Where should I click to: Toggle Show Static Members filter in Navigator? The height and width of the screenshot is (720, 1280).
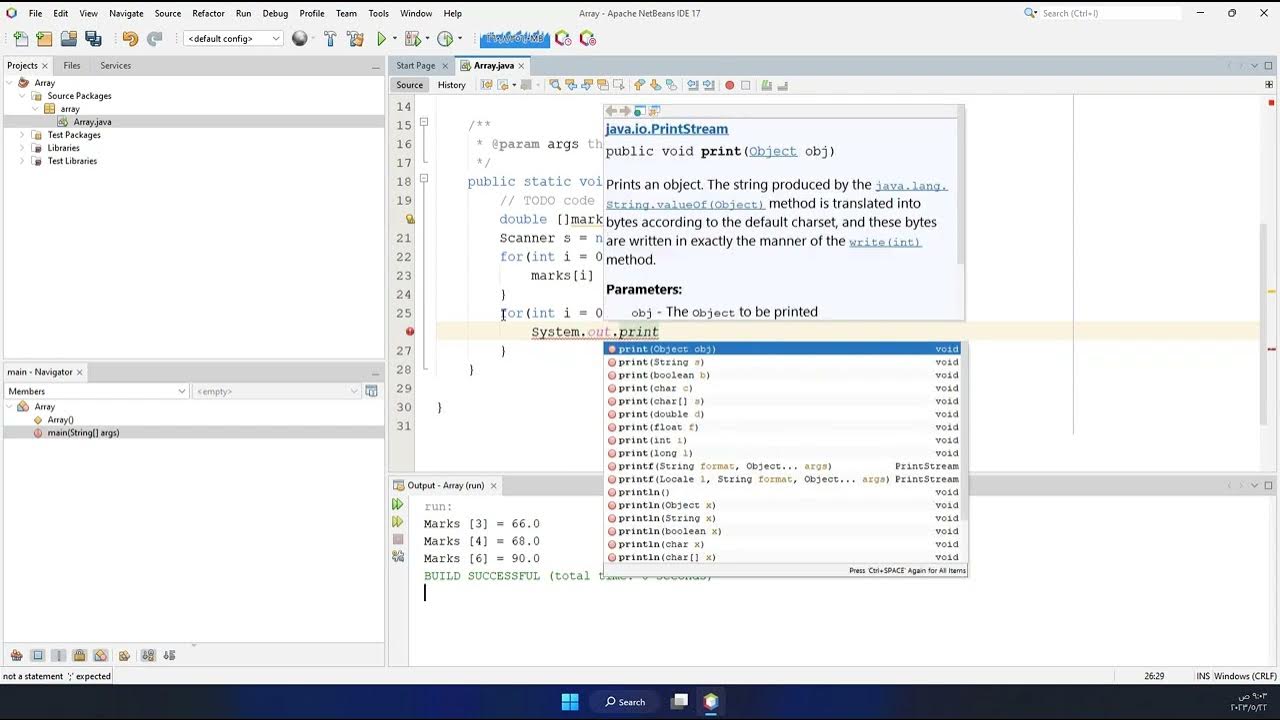[59, 656]
